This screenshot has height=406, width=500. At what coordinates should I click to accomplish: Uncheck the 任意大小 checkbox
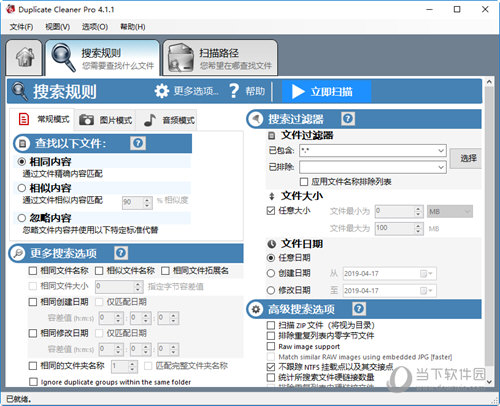tap(271, 211)
